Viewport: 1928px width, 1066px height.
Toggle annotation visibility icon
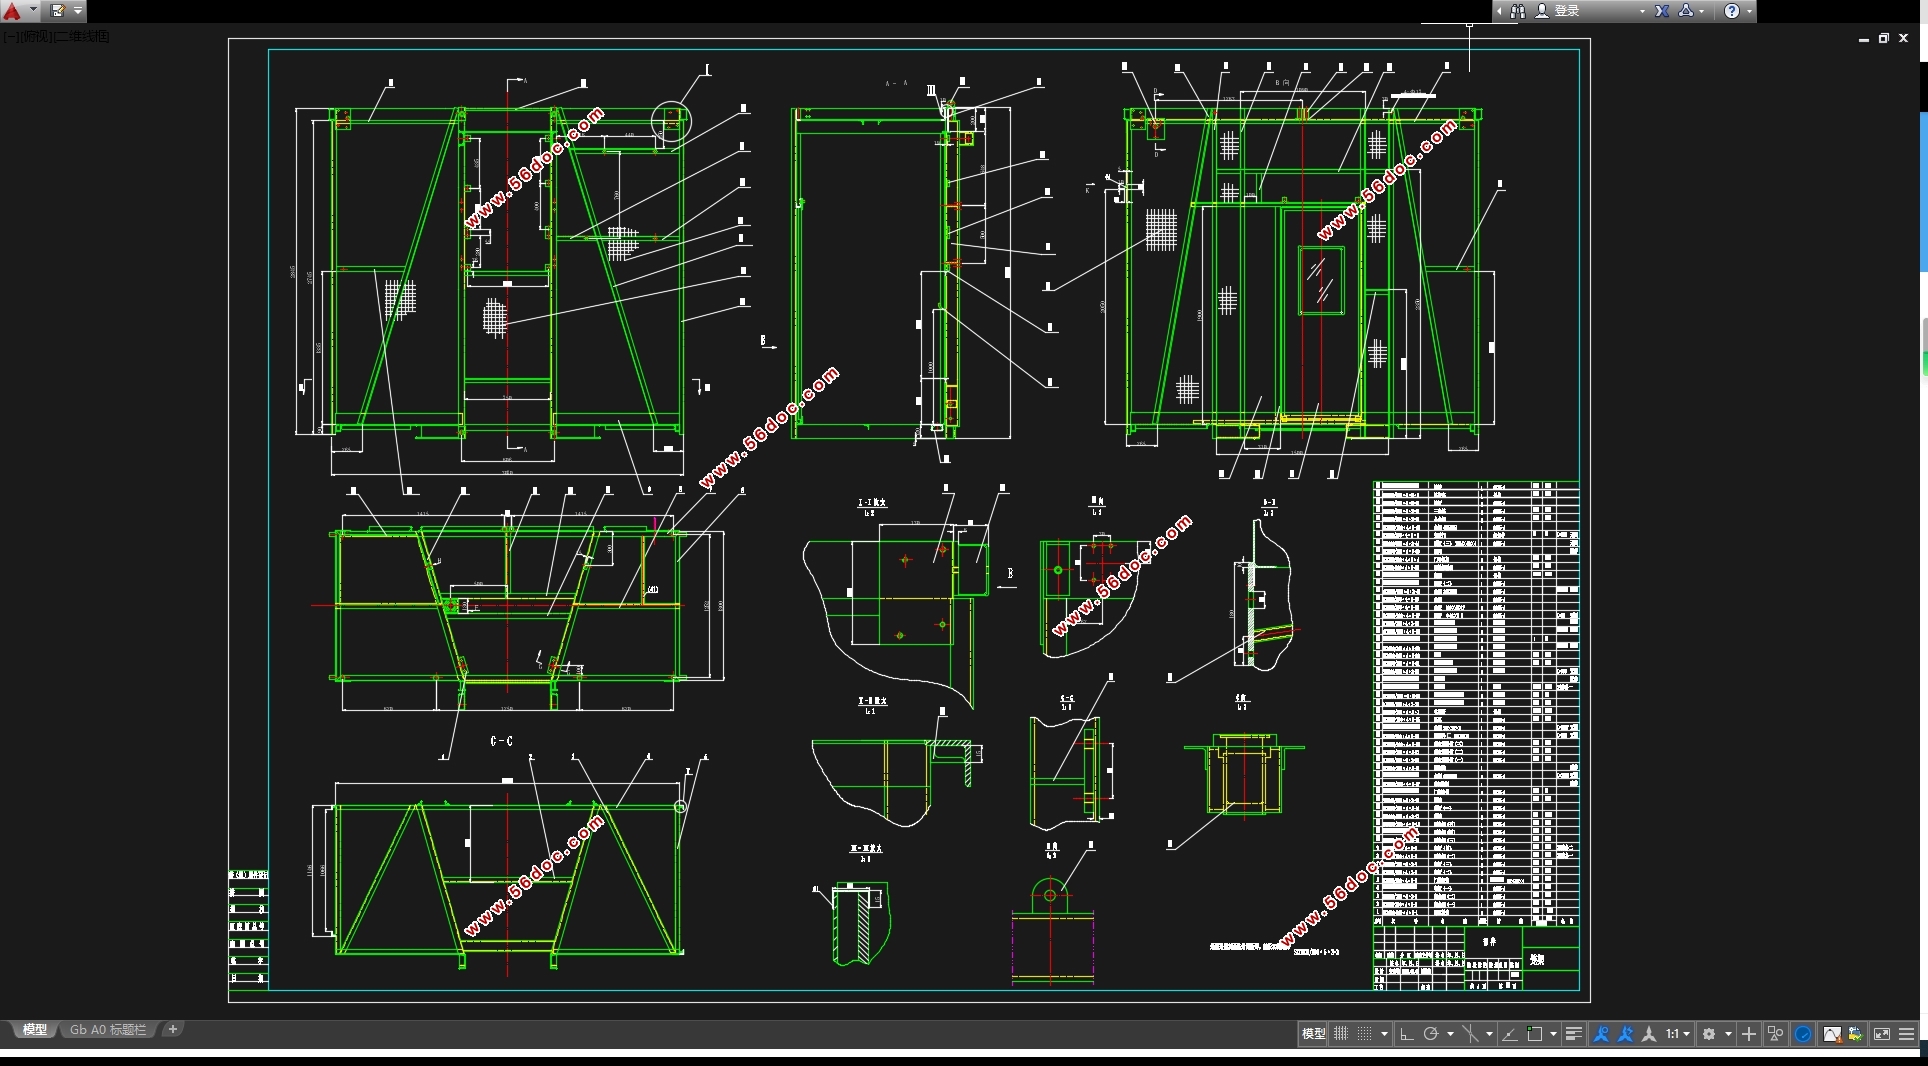[x=1601, y=1034]
